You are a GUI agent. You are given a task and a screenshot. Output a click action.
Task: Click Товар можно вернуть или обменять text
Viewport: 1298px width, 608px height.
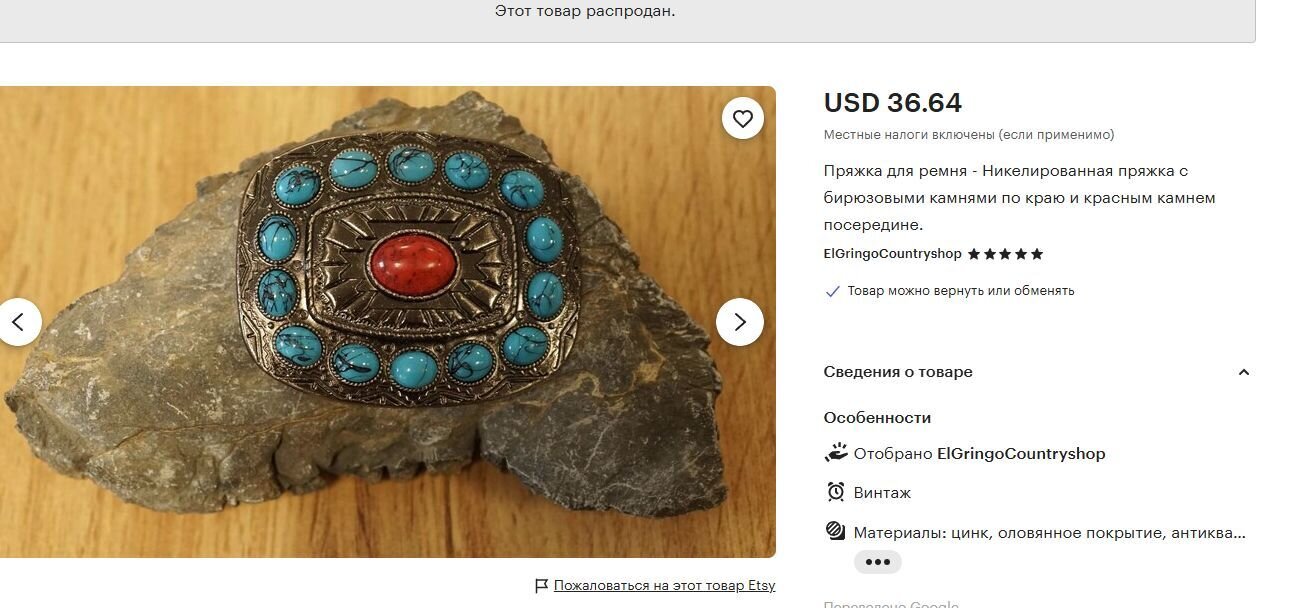(x=961, y=291)
